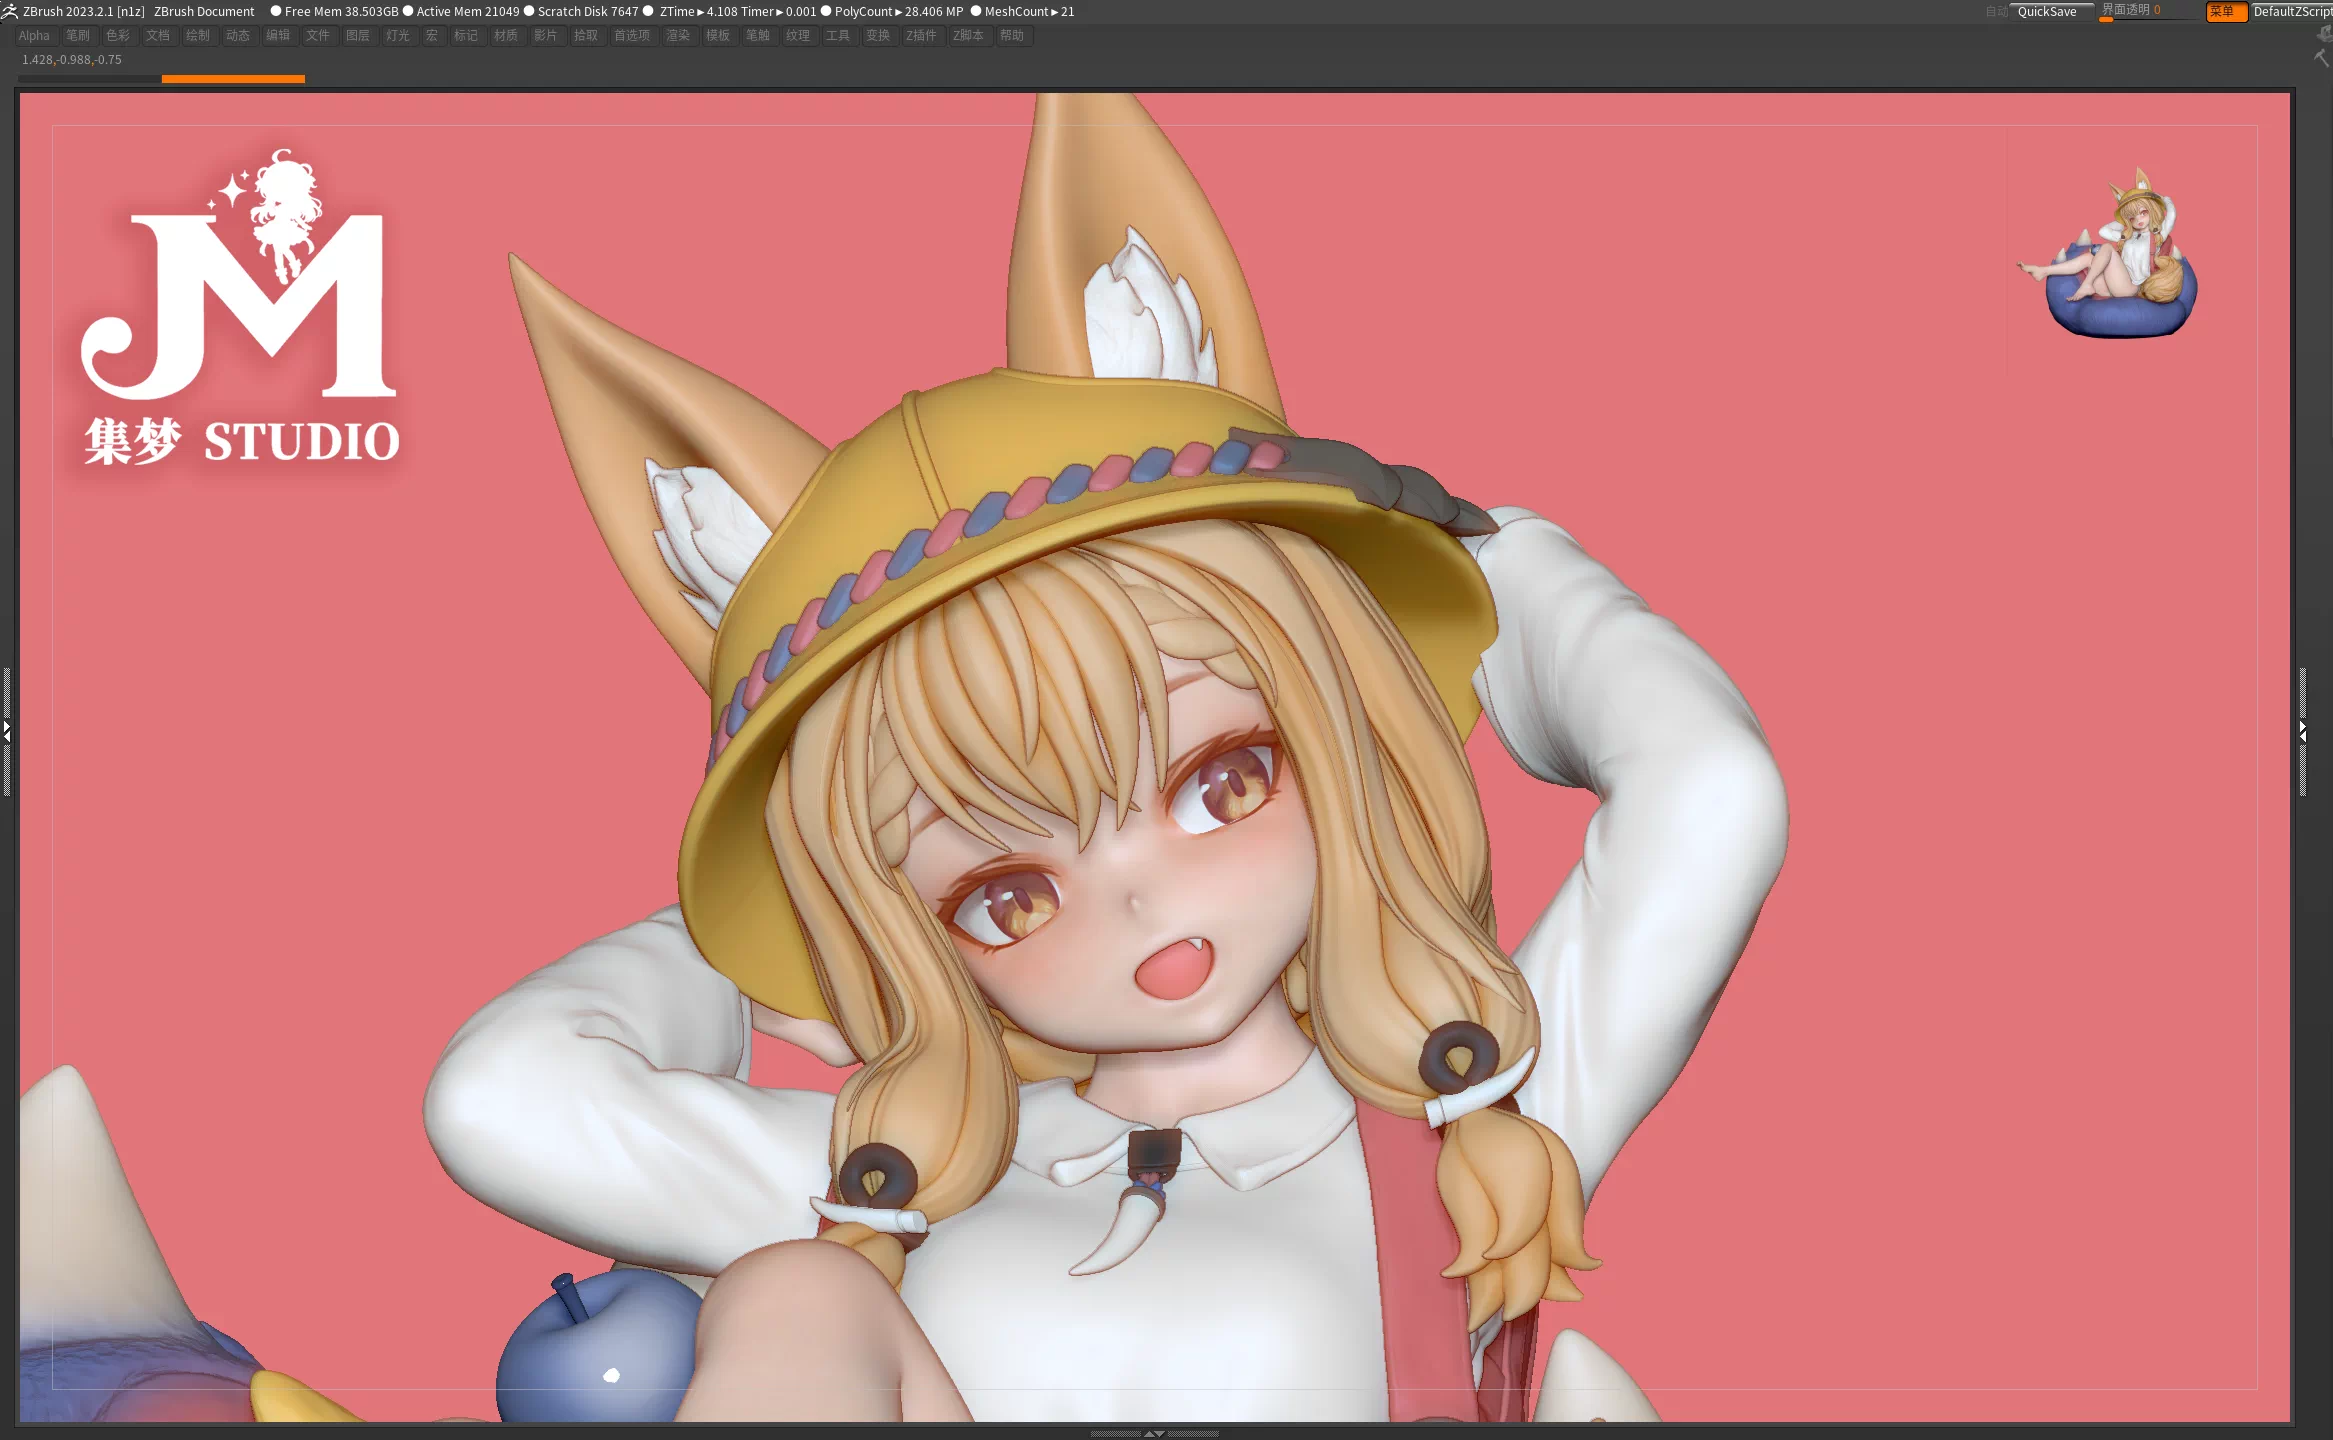Viewport: 2333px width, 1440px height.
Task: Click the DefaultZScript button
Action: click(2292, 11)
